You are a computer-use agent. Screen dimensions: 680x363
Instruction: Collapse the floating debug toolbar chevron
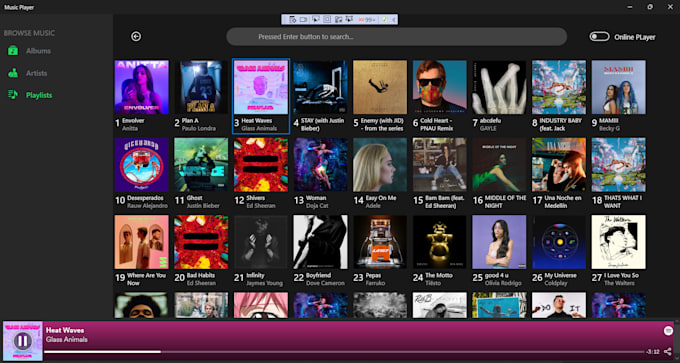394,20
